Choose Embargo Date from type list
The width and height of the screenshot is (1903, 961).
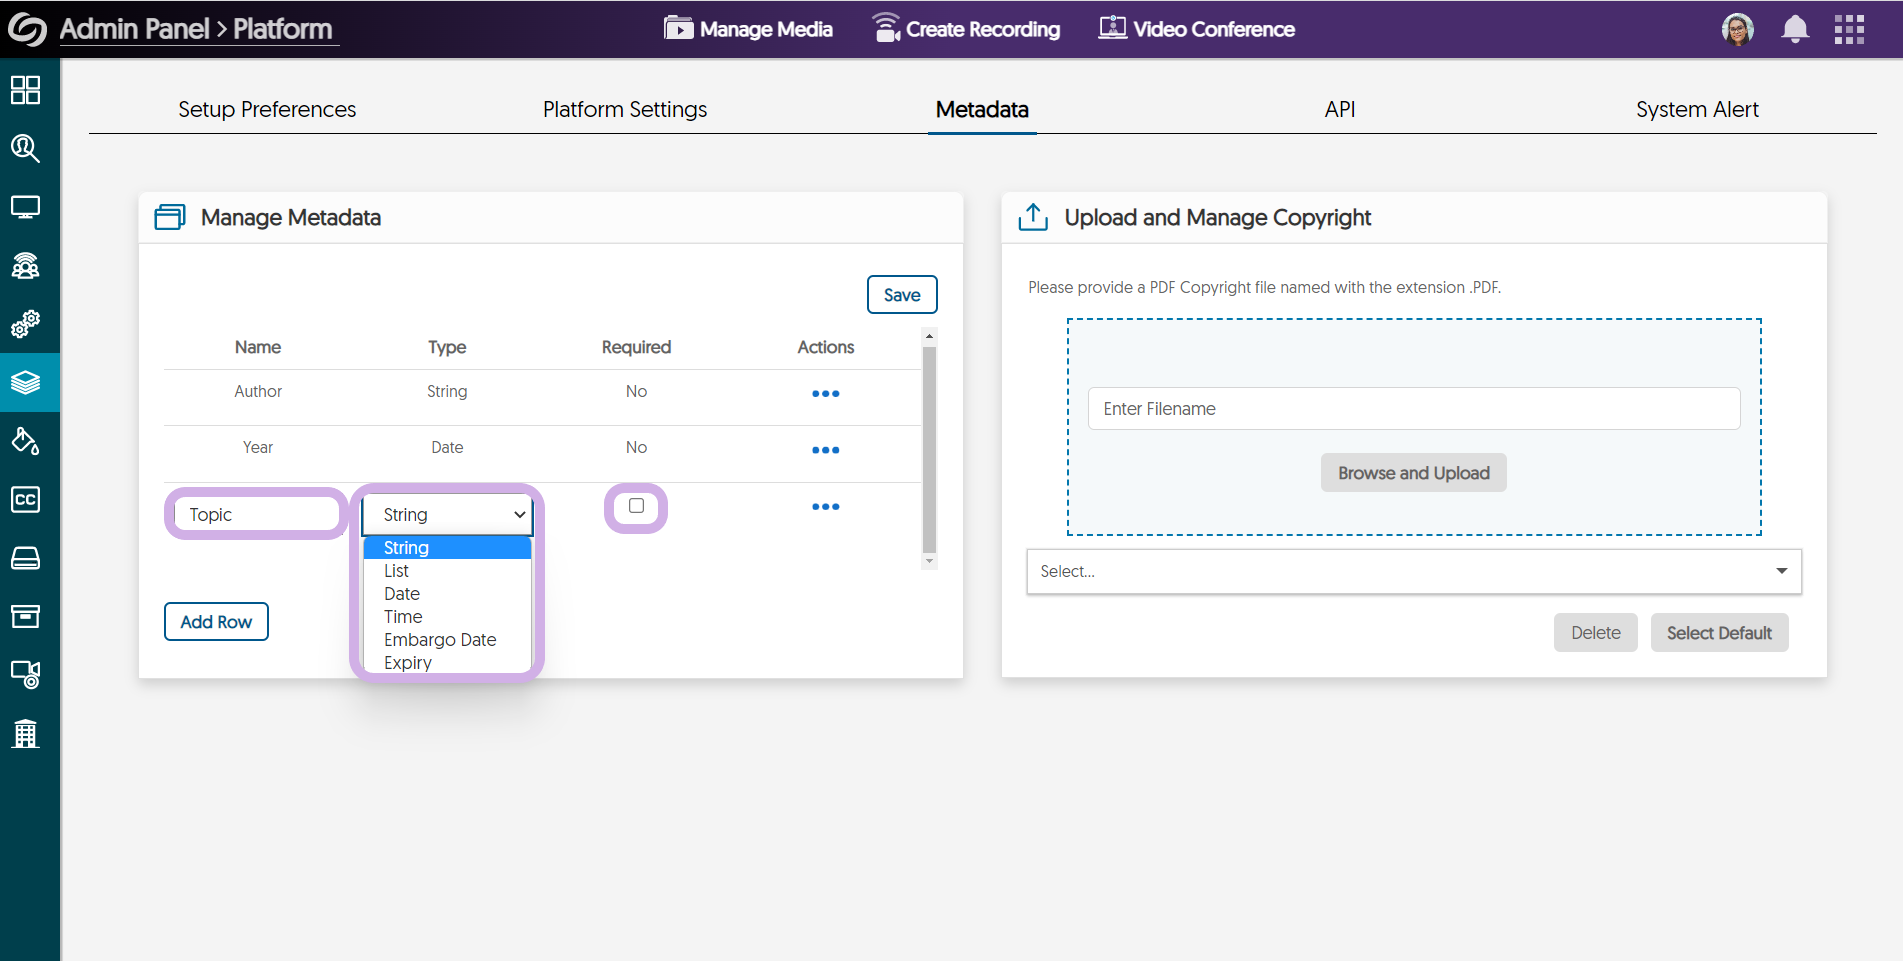[x=440, y=640]
